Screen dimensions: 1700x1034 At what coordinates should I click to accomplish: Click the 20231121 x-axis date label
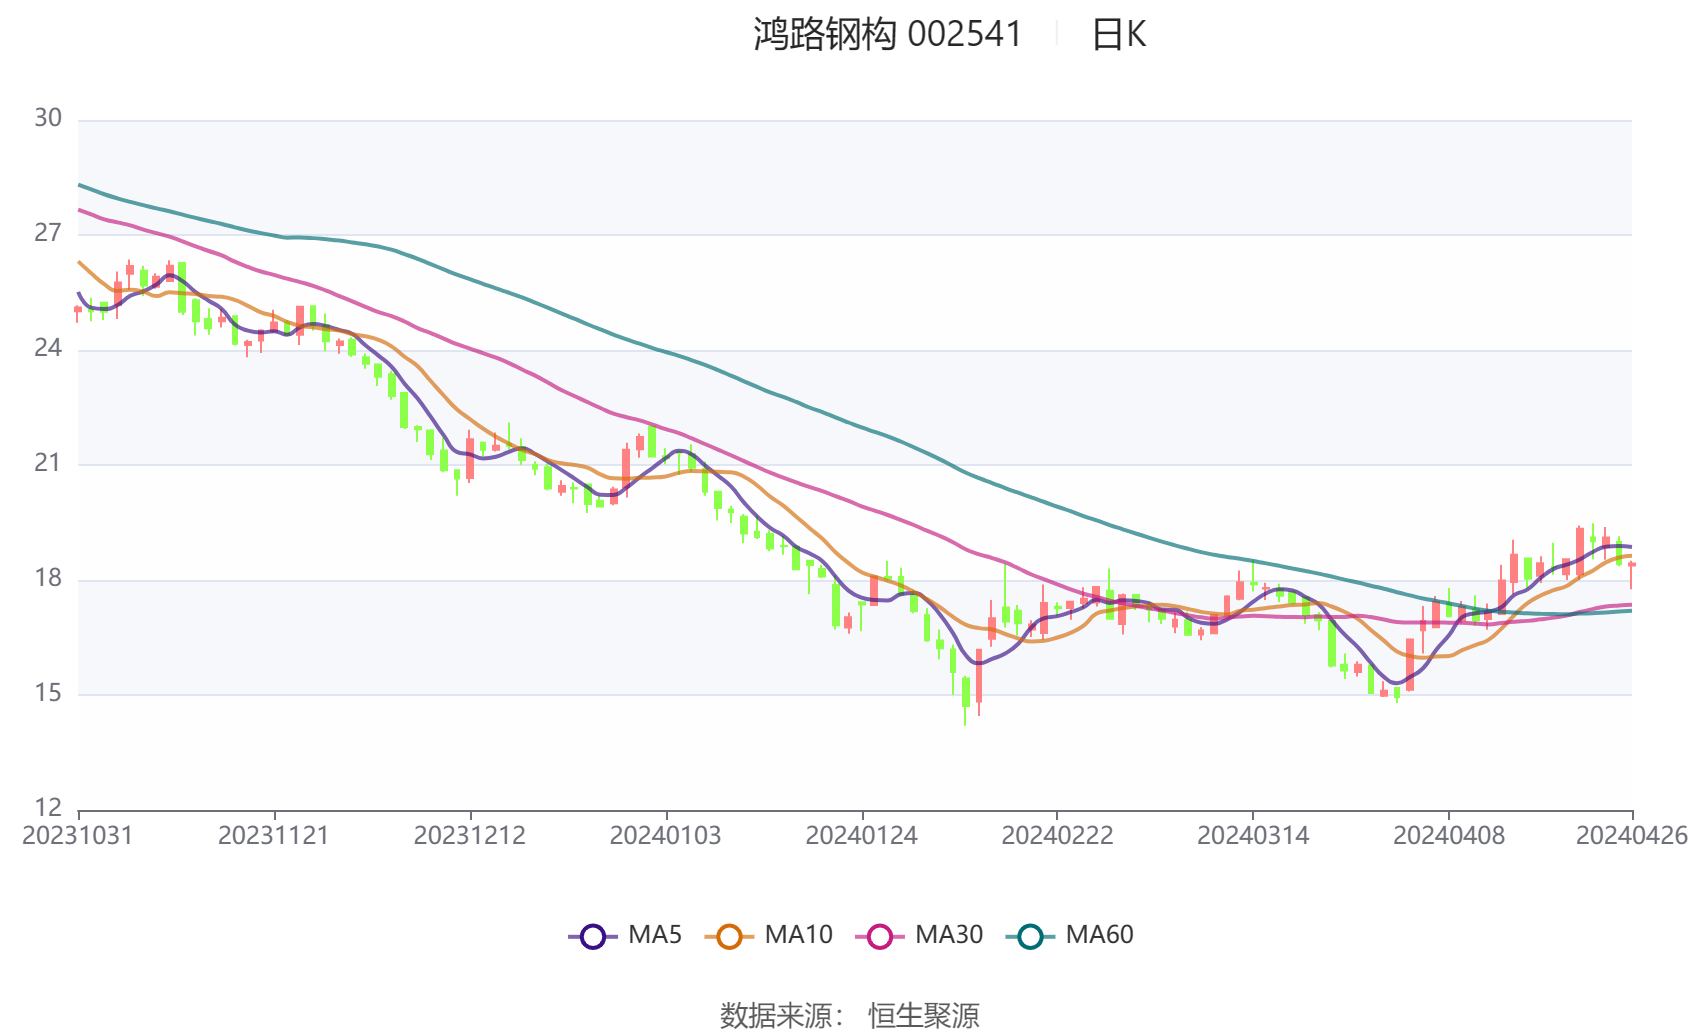[274, 836]
